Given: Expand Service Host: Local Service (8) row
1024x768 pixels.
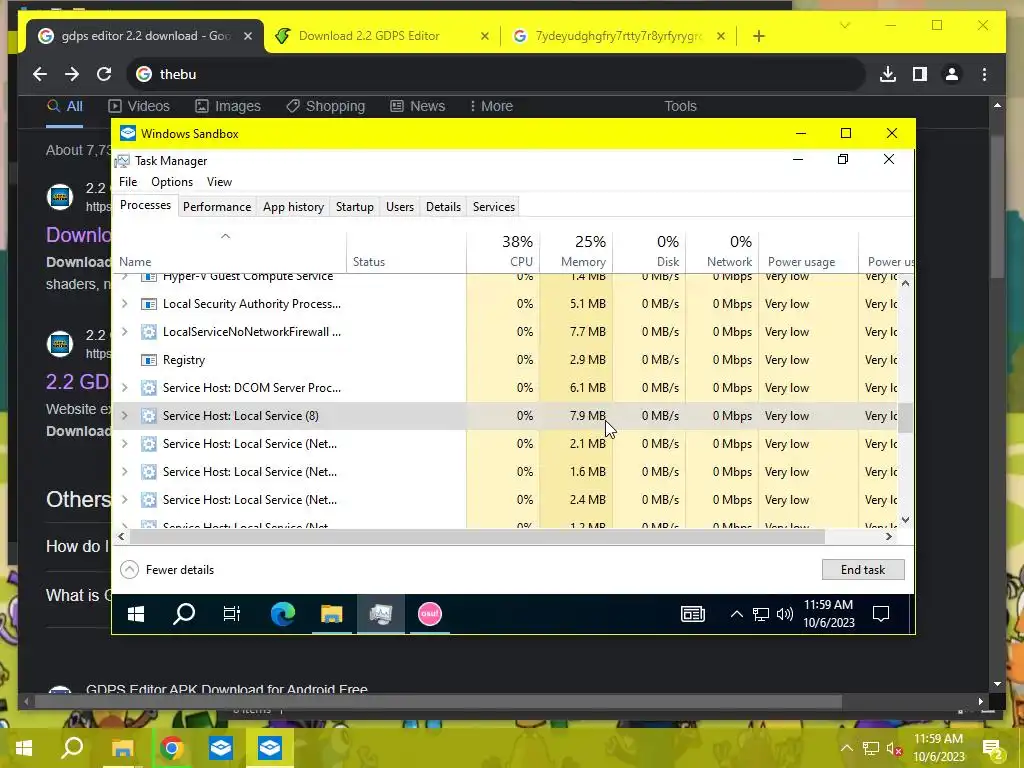Looking at the screenshot, I should [125, 416].
